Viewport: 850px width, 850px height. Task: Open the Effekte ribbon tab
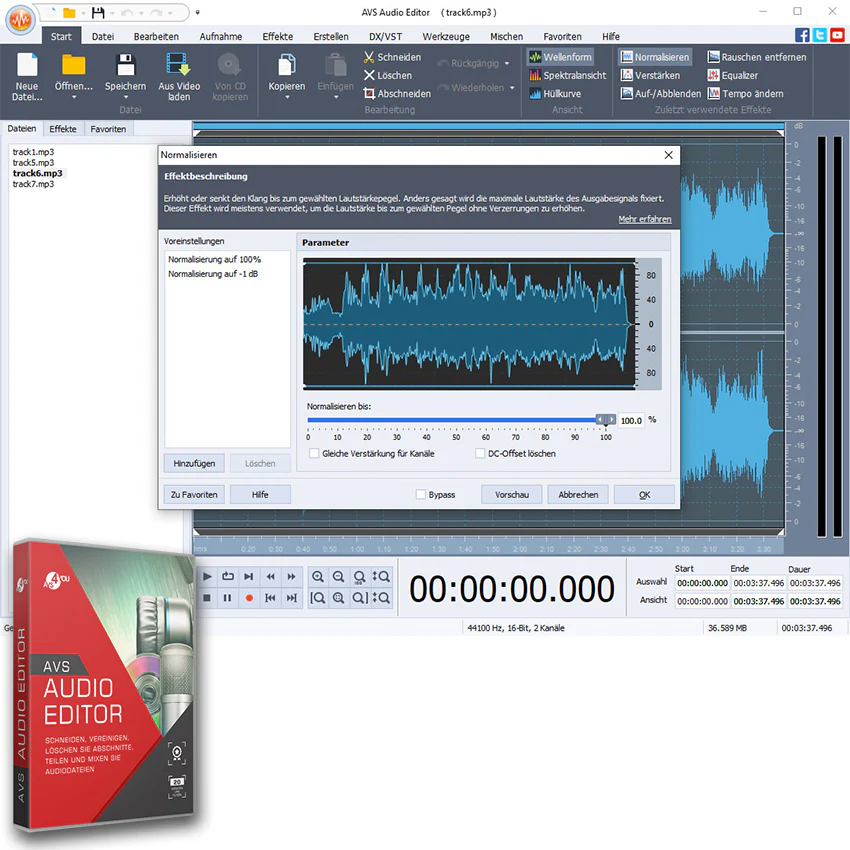tap(278, 36)
